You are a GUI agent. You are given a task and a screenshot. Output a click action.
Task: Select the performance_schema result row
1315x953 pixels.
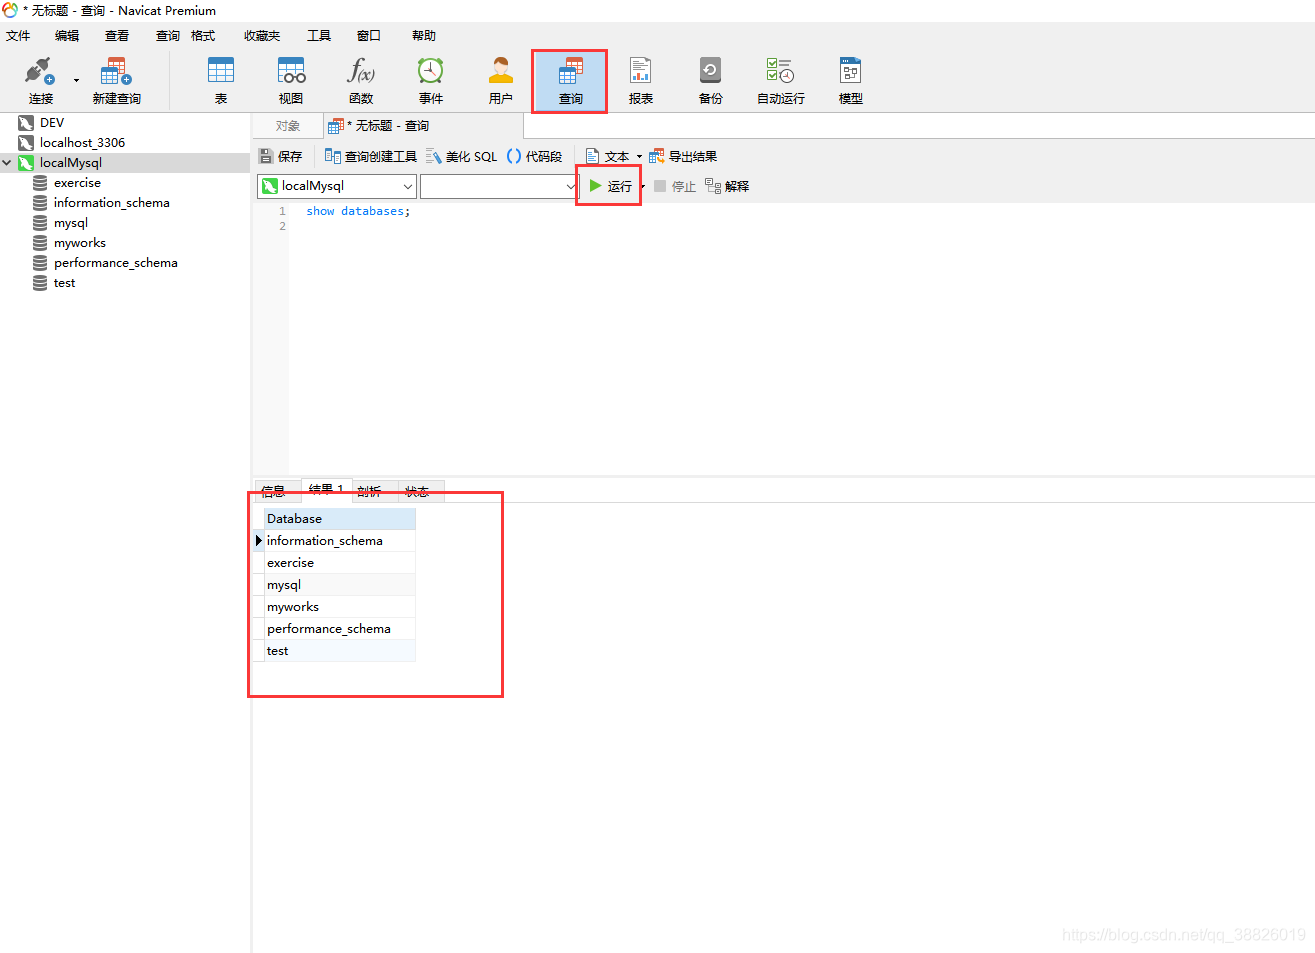[x=340, y=629]
